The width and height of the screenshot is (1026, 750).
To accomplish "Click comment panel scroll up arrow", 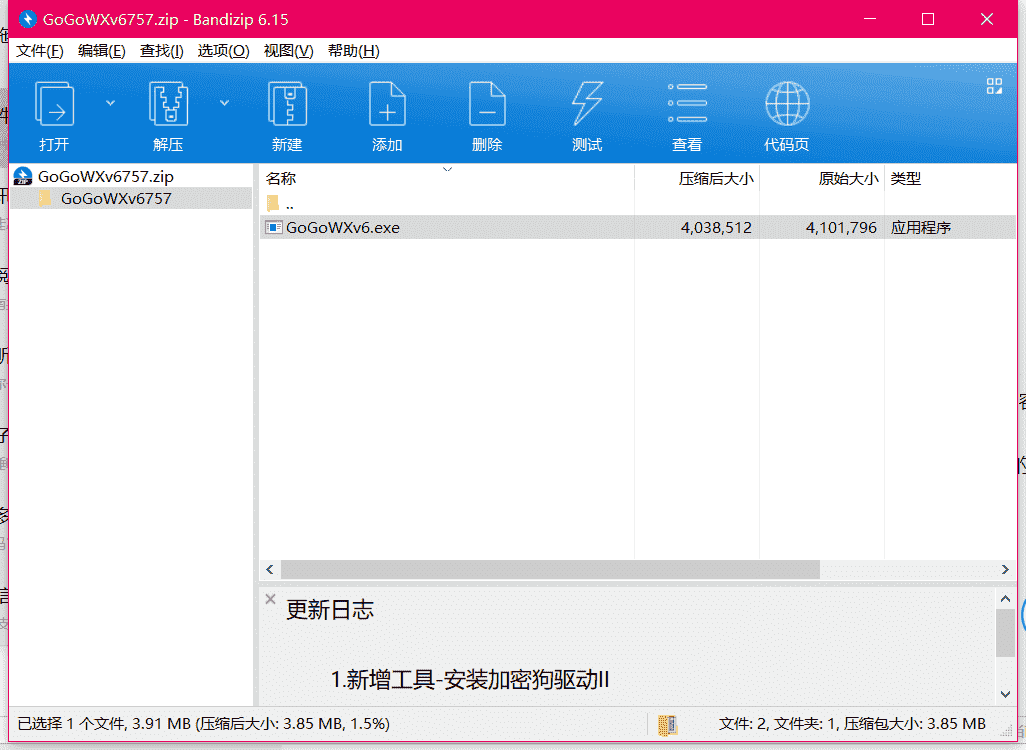I will point(1005,598).
